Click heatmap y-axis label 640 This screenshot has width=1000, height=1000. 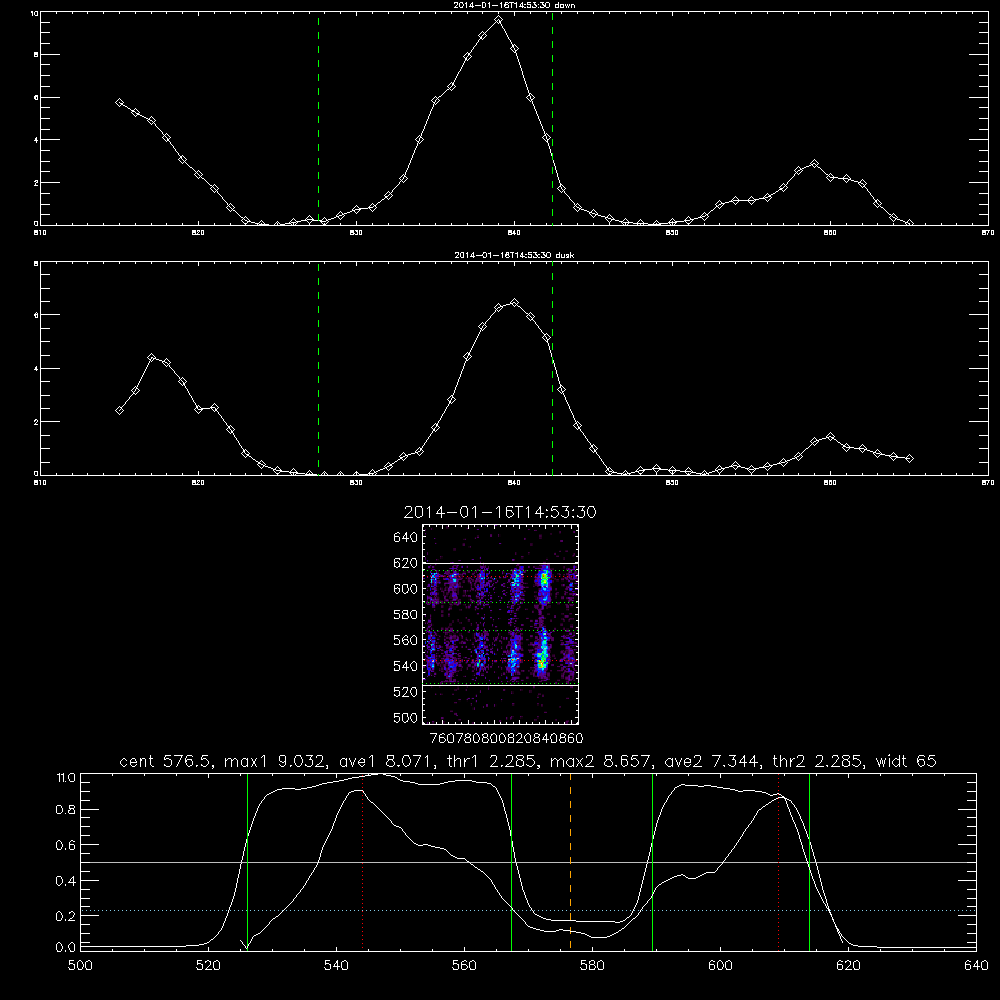tap(405, 538)
